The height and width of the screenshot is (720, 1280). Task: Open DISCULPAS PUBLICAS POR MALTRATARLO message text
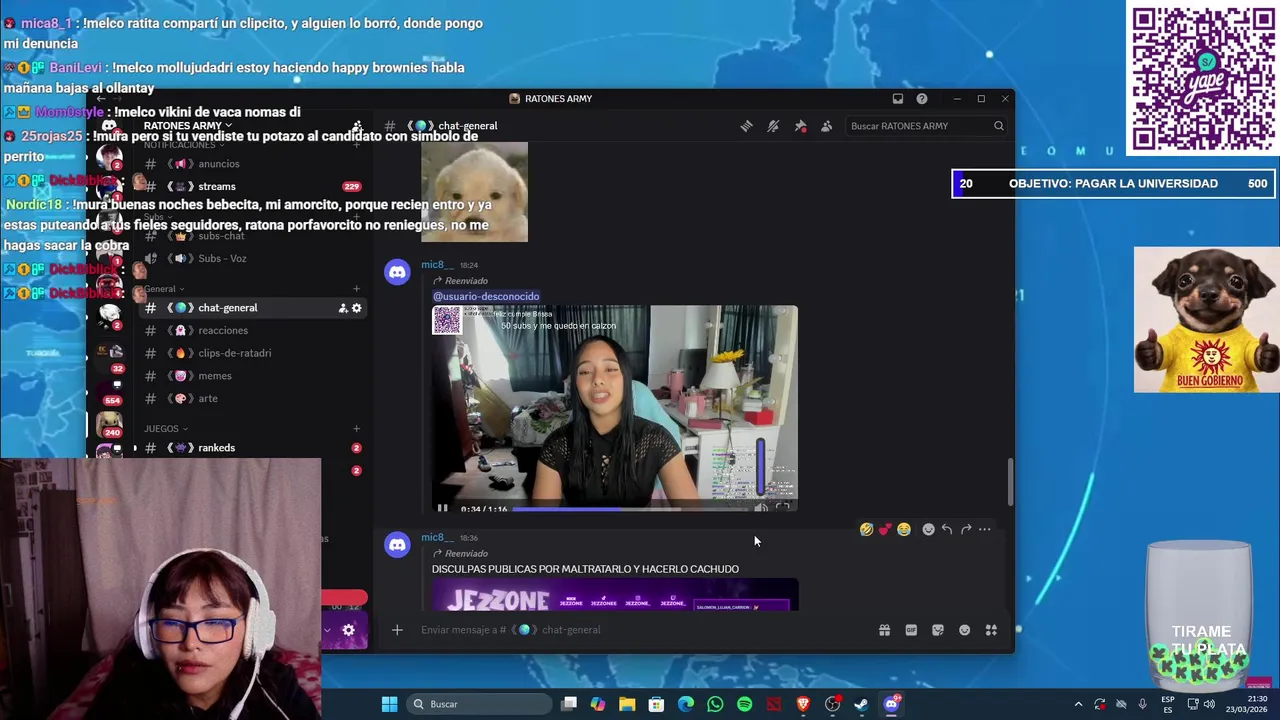(x=585, y=569)
